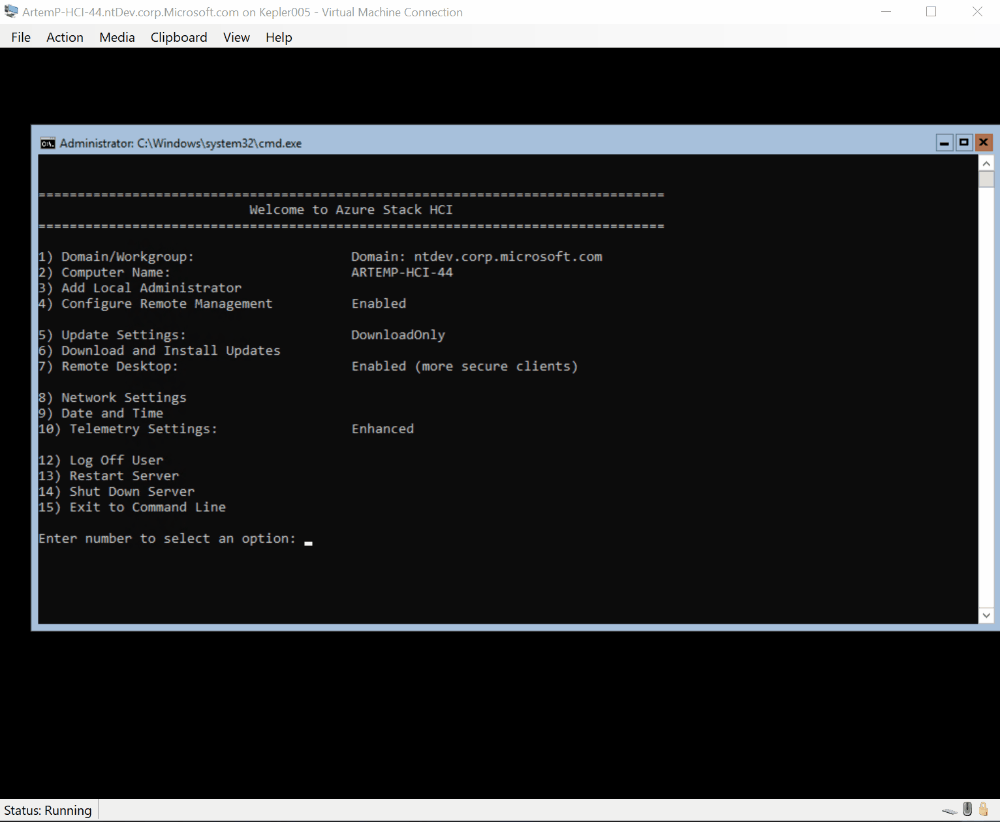Open the Help menu
The image size is (1000, 822).
click(279, 38)
